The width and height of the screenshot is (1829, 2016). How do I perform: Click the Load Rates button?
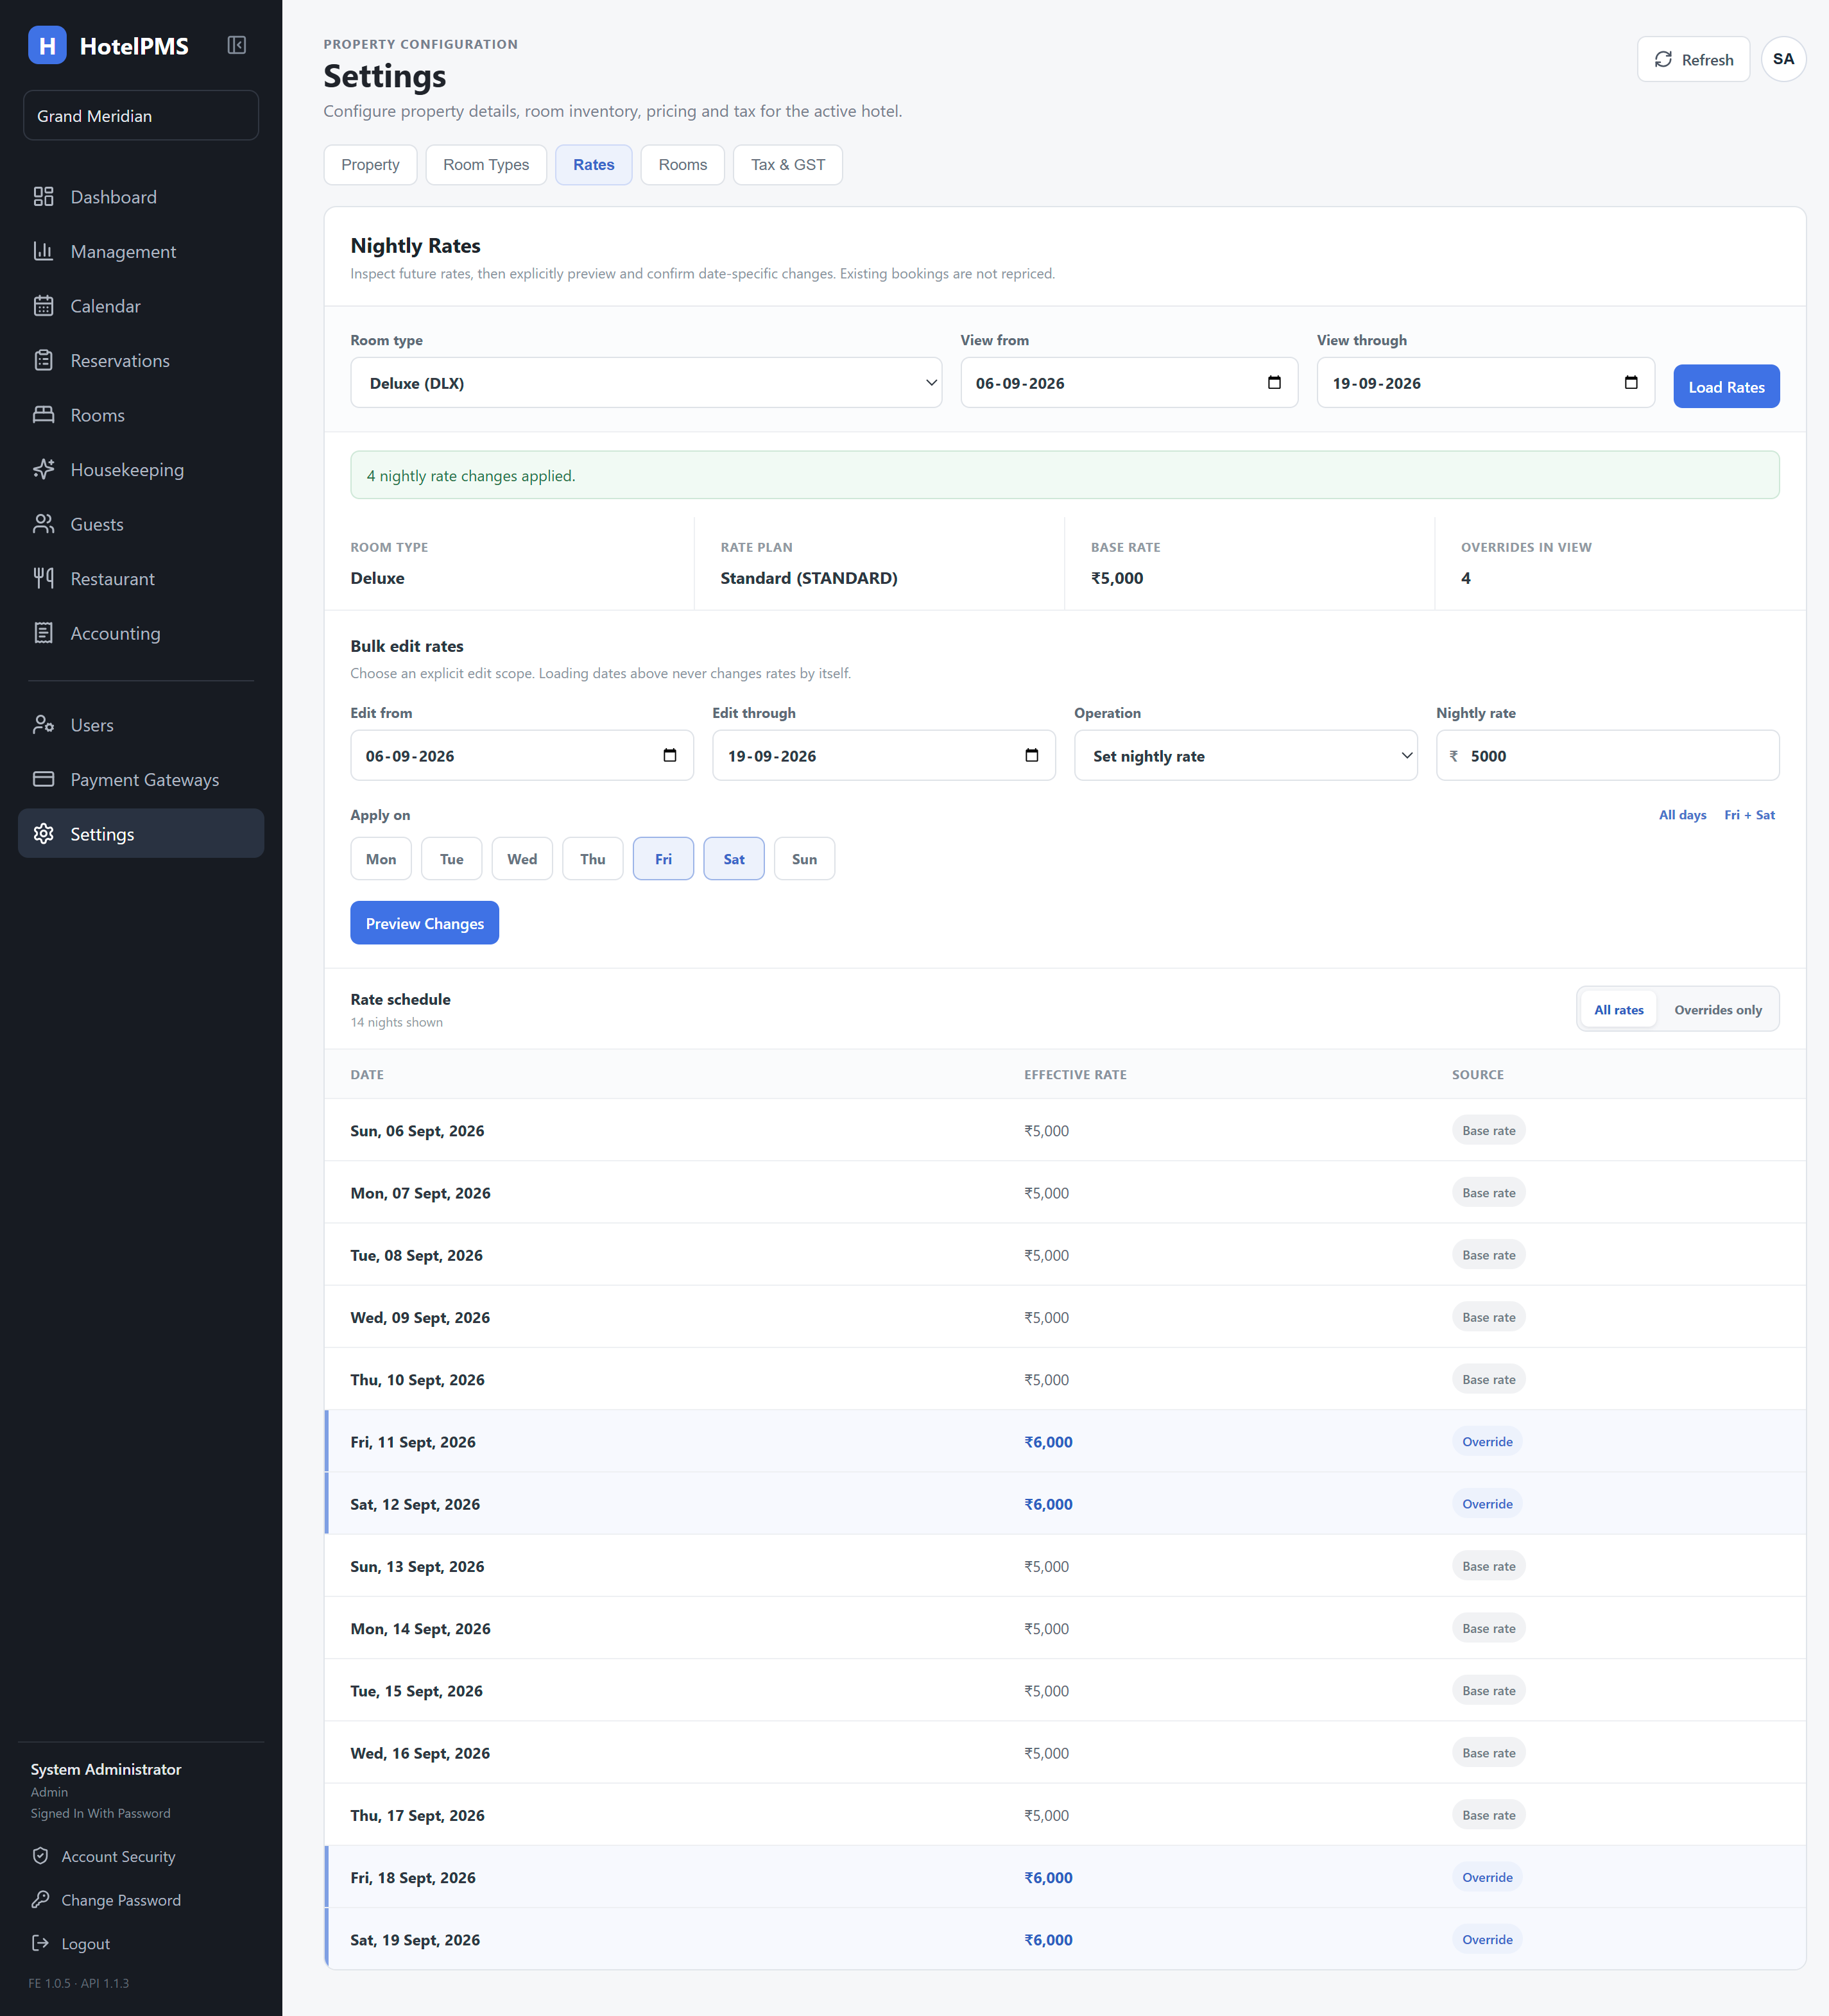1726,387
